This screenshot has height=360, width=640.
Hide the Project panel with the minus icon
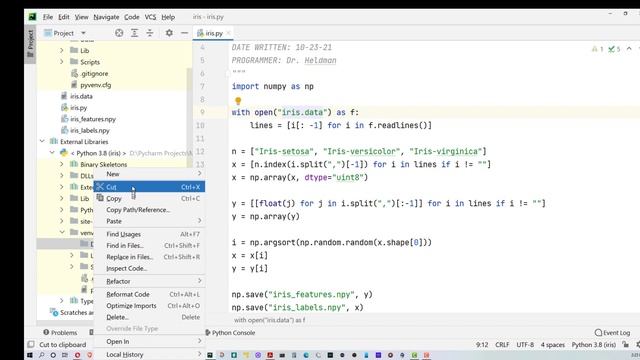click(184, 33)
